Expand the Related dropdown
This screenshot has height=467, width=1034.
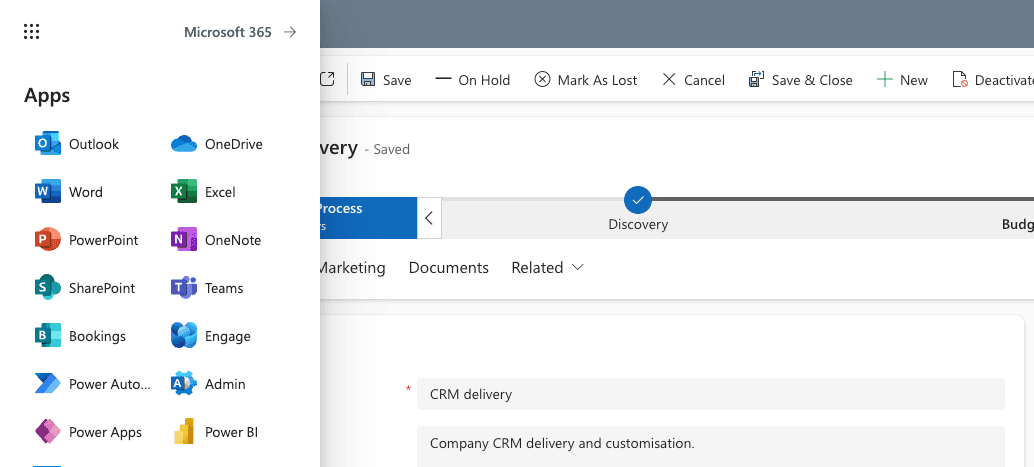tap(548, 268)
